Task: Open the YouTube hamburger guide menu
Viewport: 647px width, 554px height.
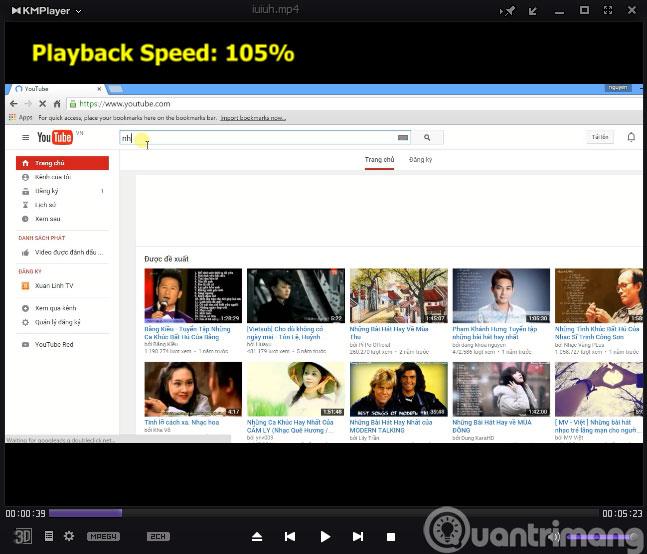Action: click(x=26, y=137)
